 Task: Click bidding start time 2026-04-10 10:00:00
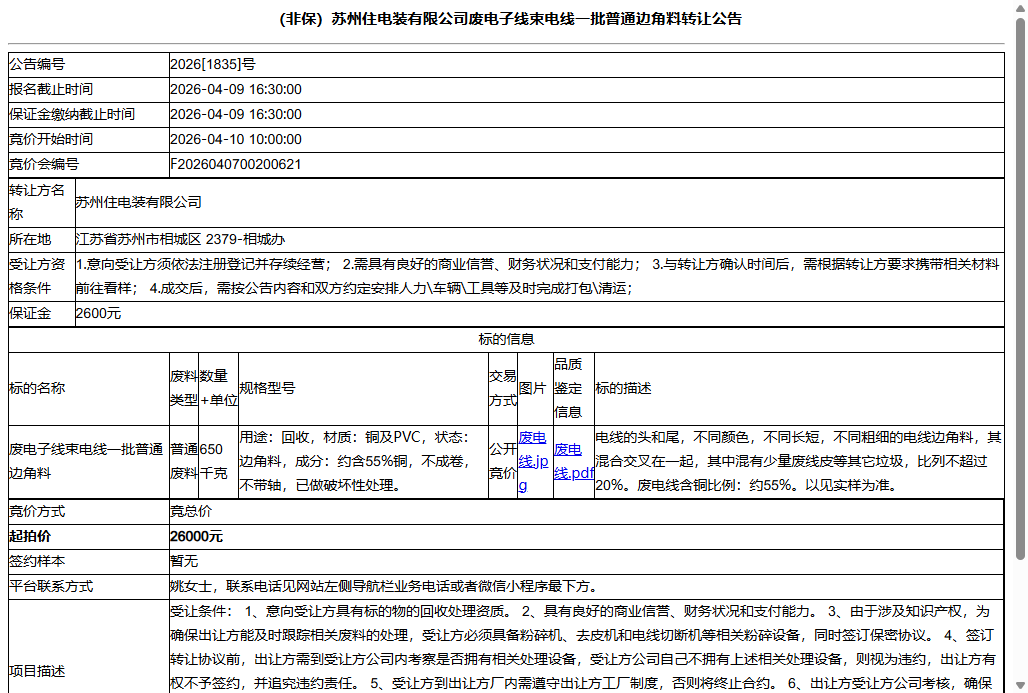(x=236, y=139)
